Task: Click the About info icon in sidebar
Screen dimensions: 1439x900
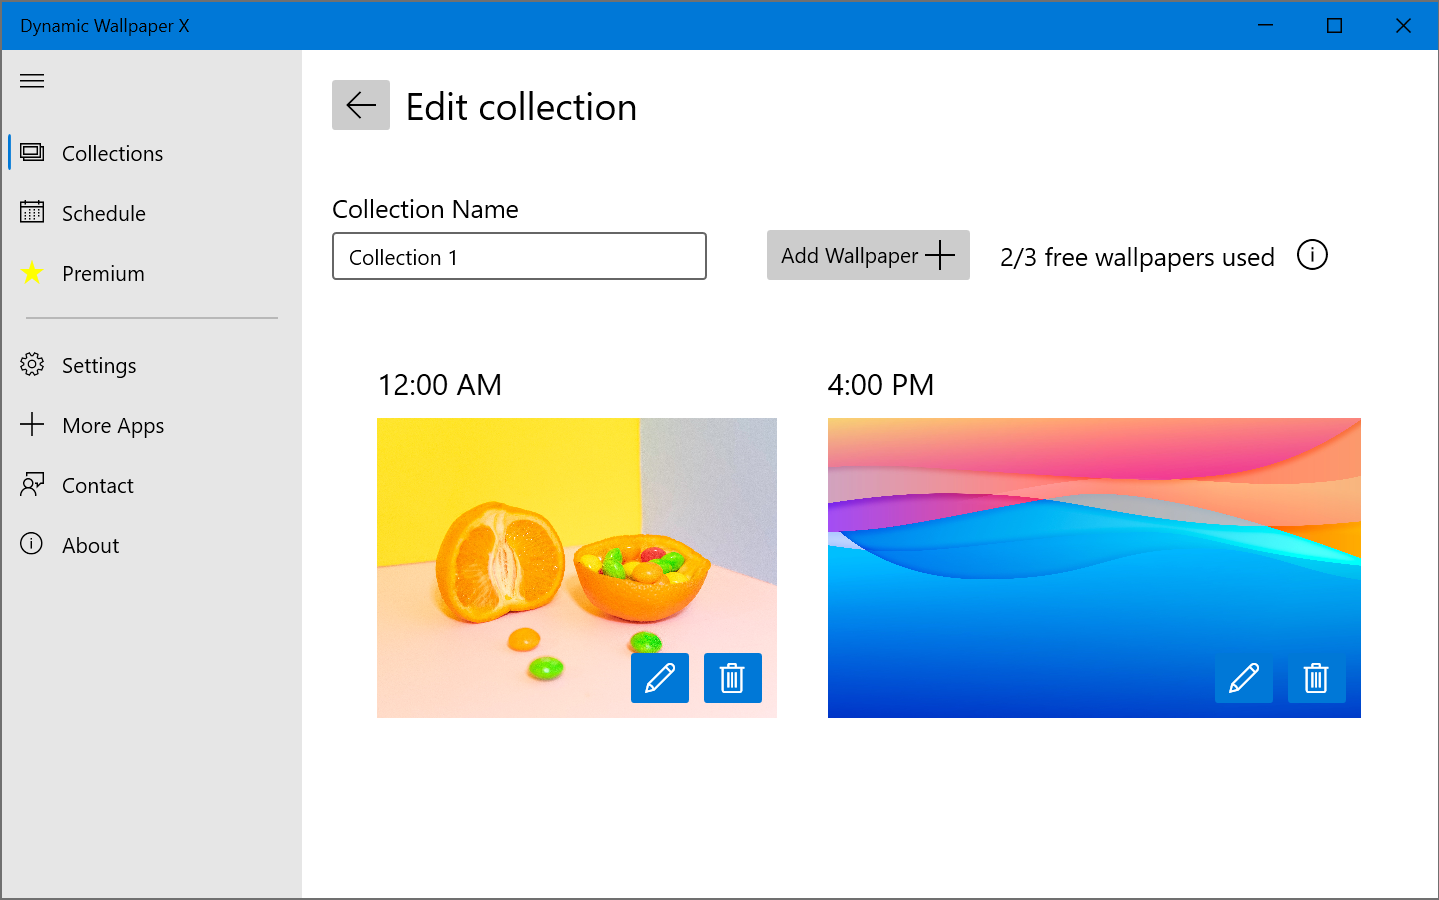Action: (31, 545)
